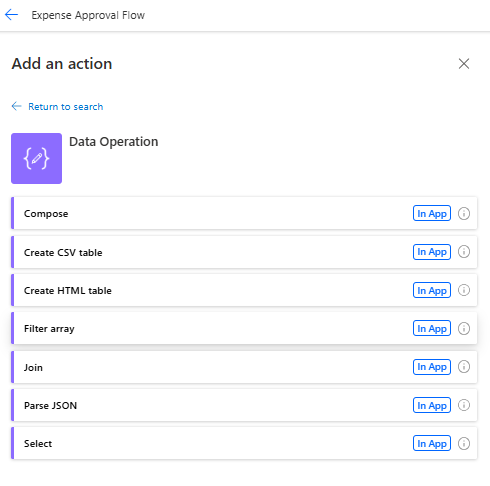Click the In App badge on Compose
The height and width of the screenshot is (486, 490).
[x=432, y=213]
